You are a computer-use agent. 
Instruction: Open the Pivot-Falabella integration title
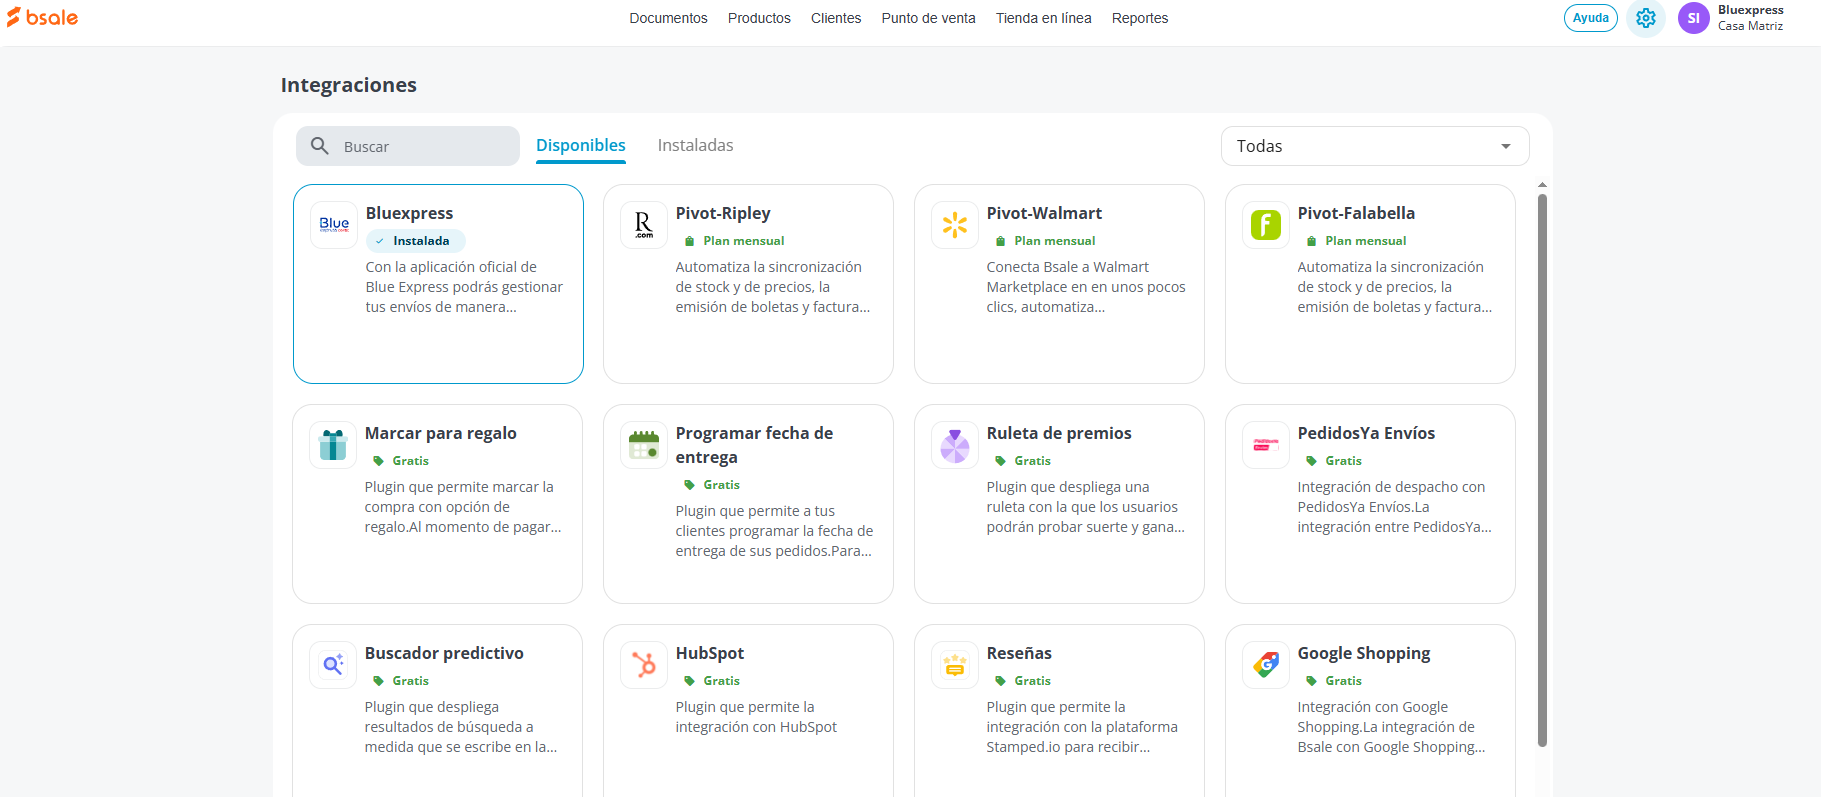pos(1356,213)
